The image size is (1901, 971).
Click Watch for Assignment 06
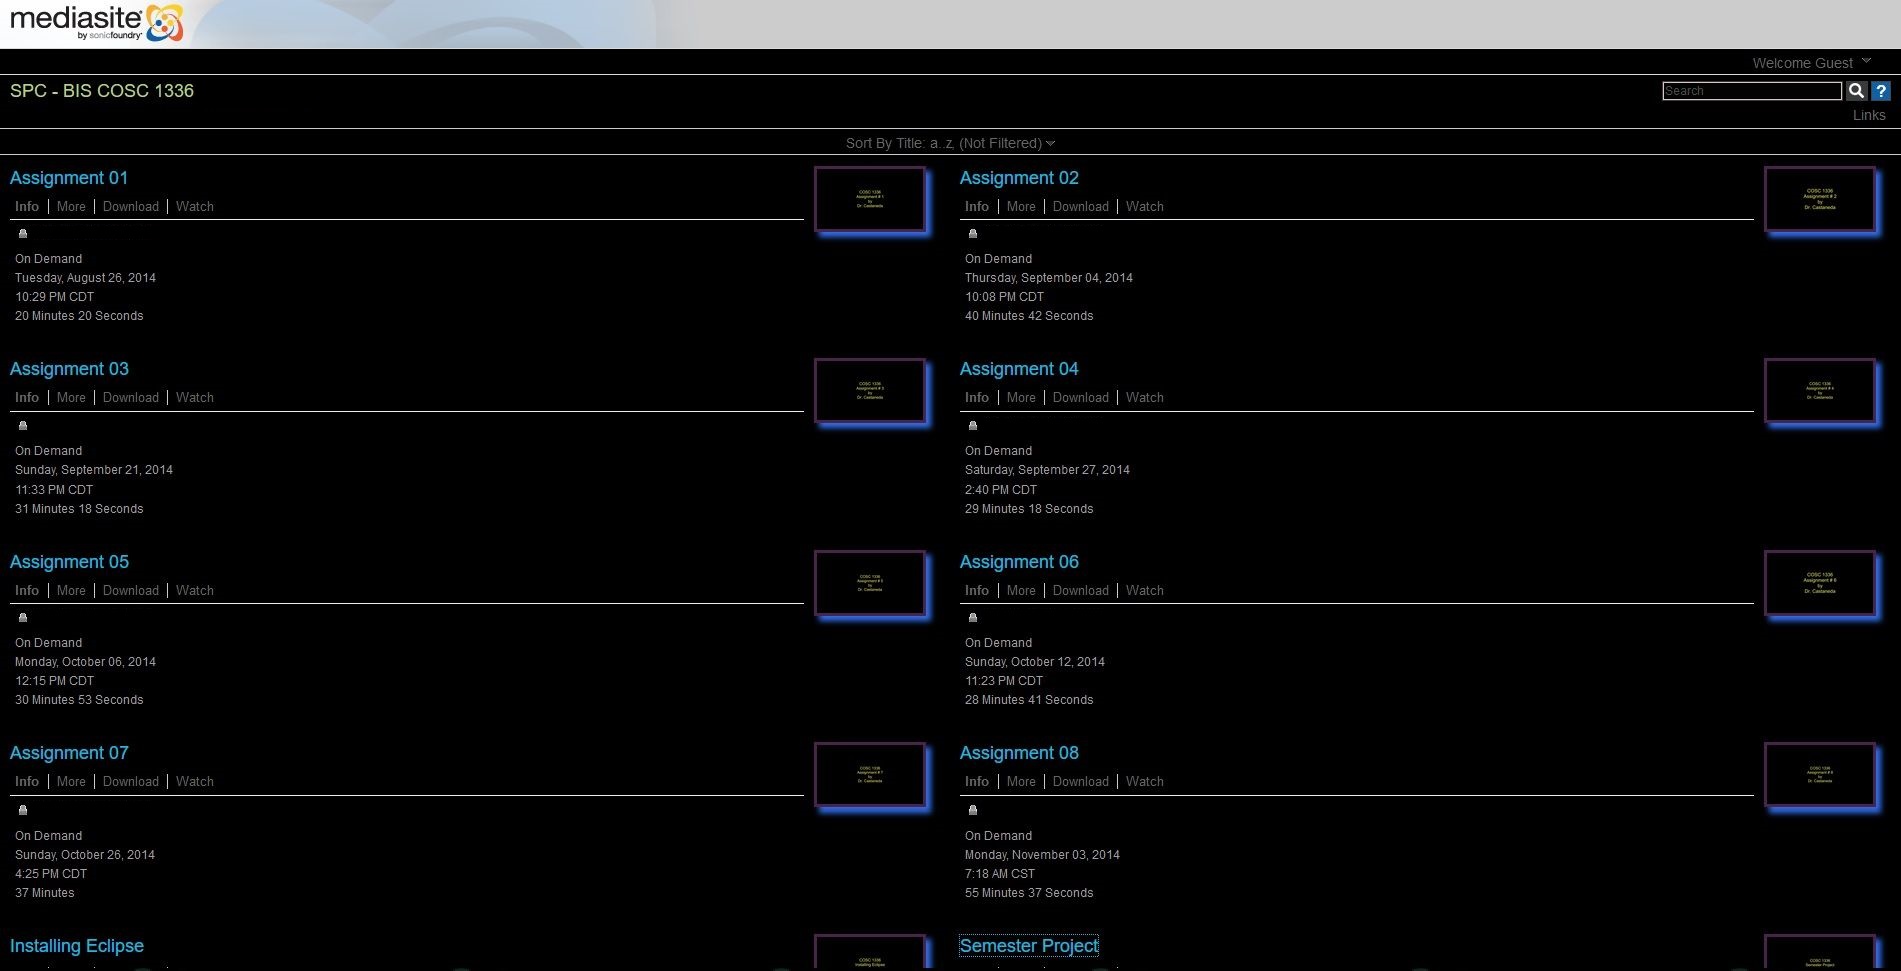point(1145,590)
